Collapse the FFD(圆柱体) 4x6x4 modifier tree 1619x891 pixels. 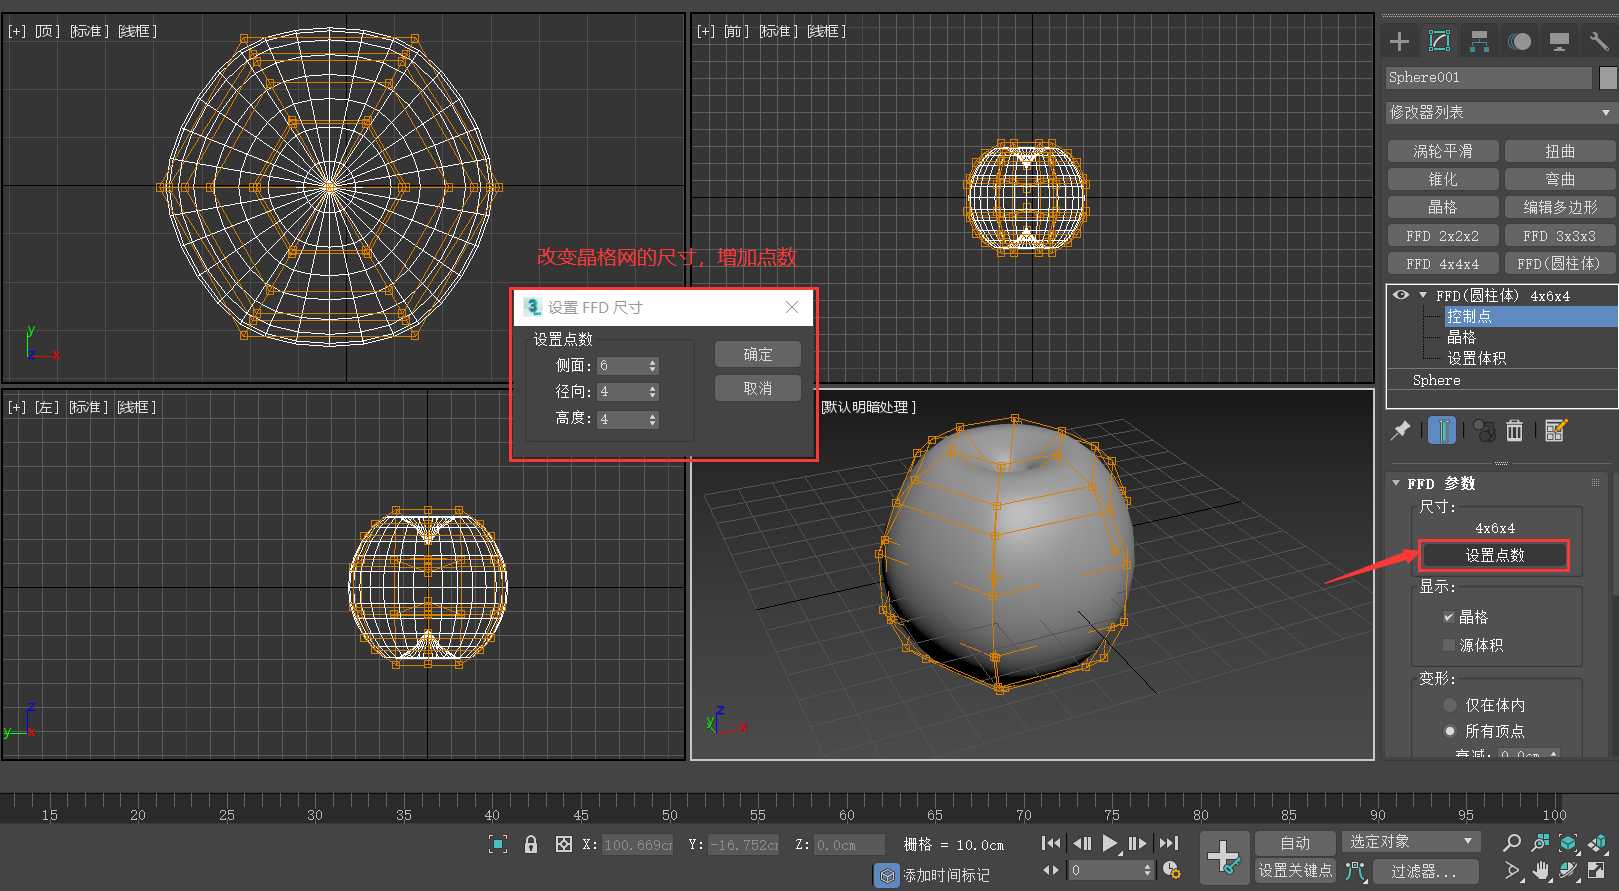1423,295
